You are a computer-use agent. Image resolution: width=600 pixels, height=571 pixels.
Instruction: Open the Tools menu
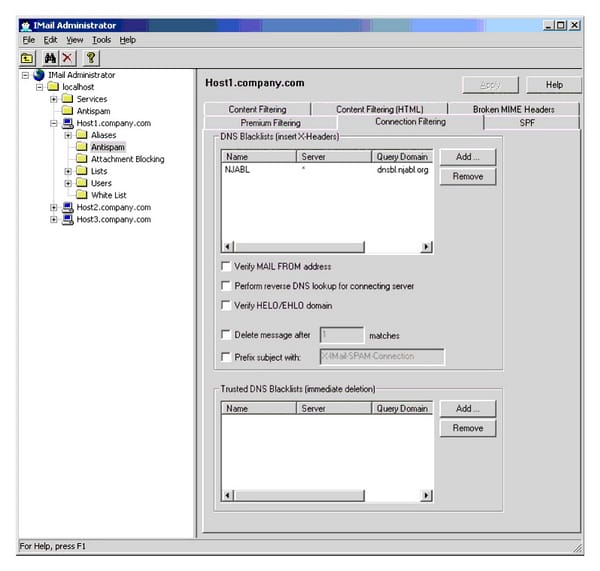click(101, 40)
